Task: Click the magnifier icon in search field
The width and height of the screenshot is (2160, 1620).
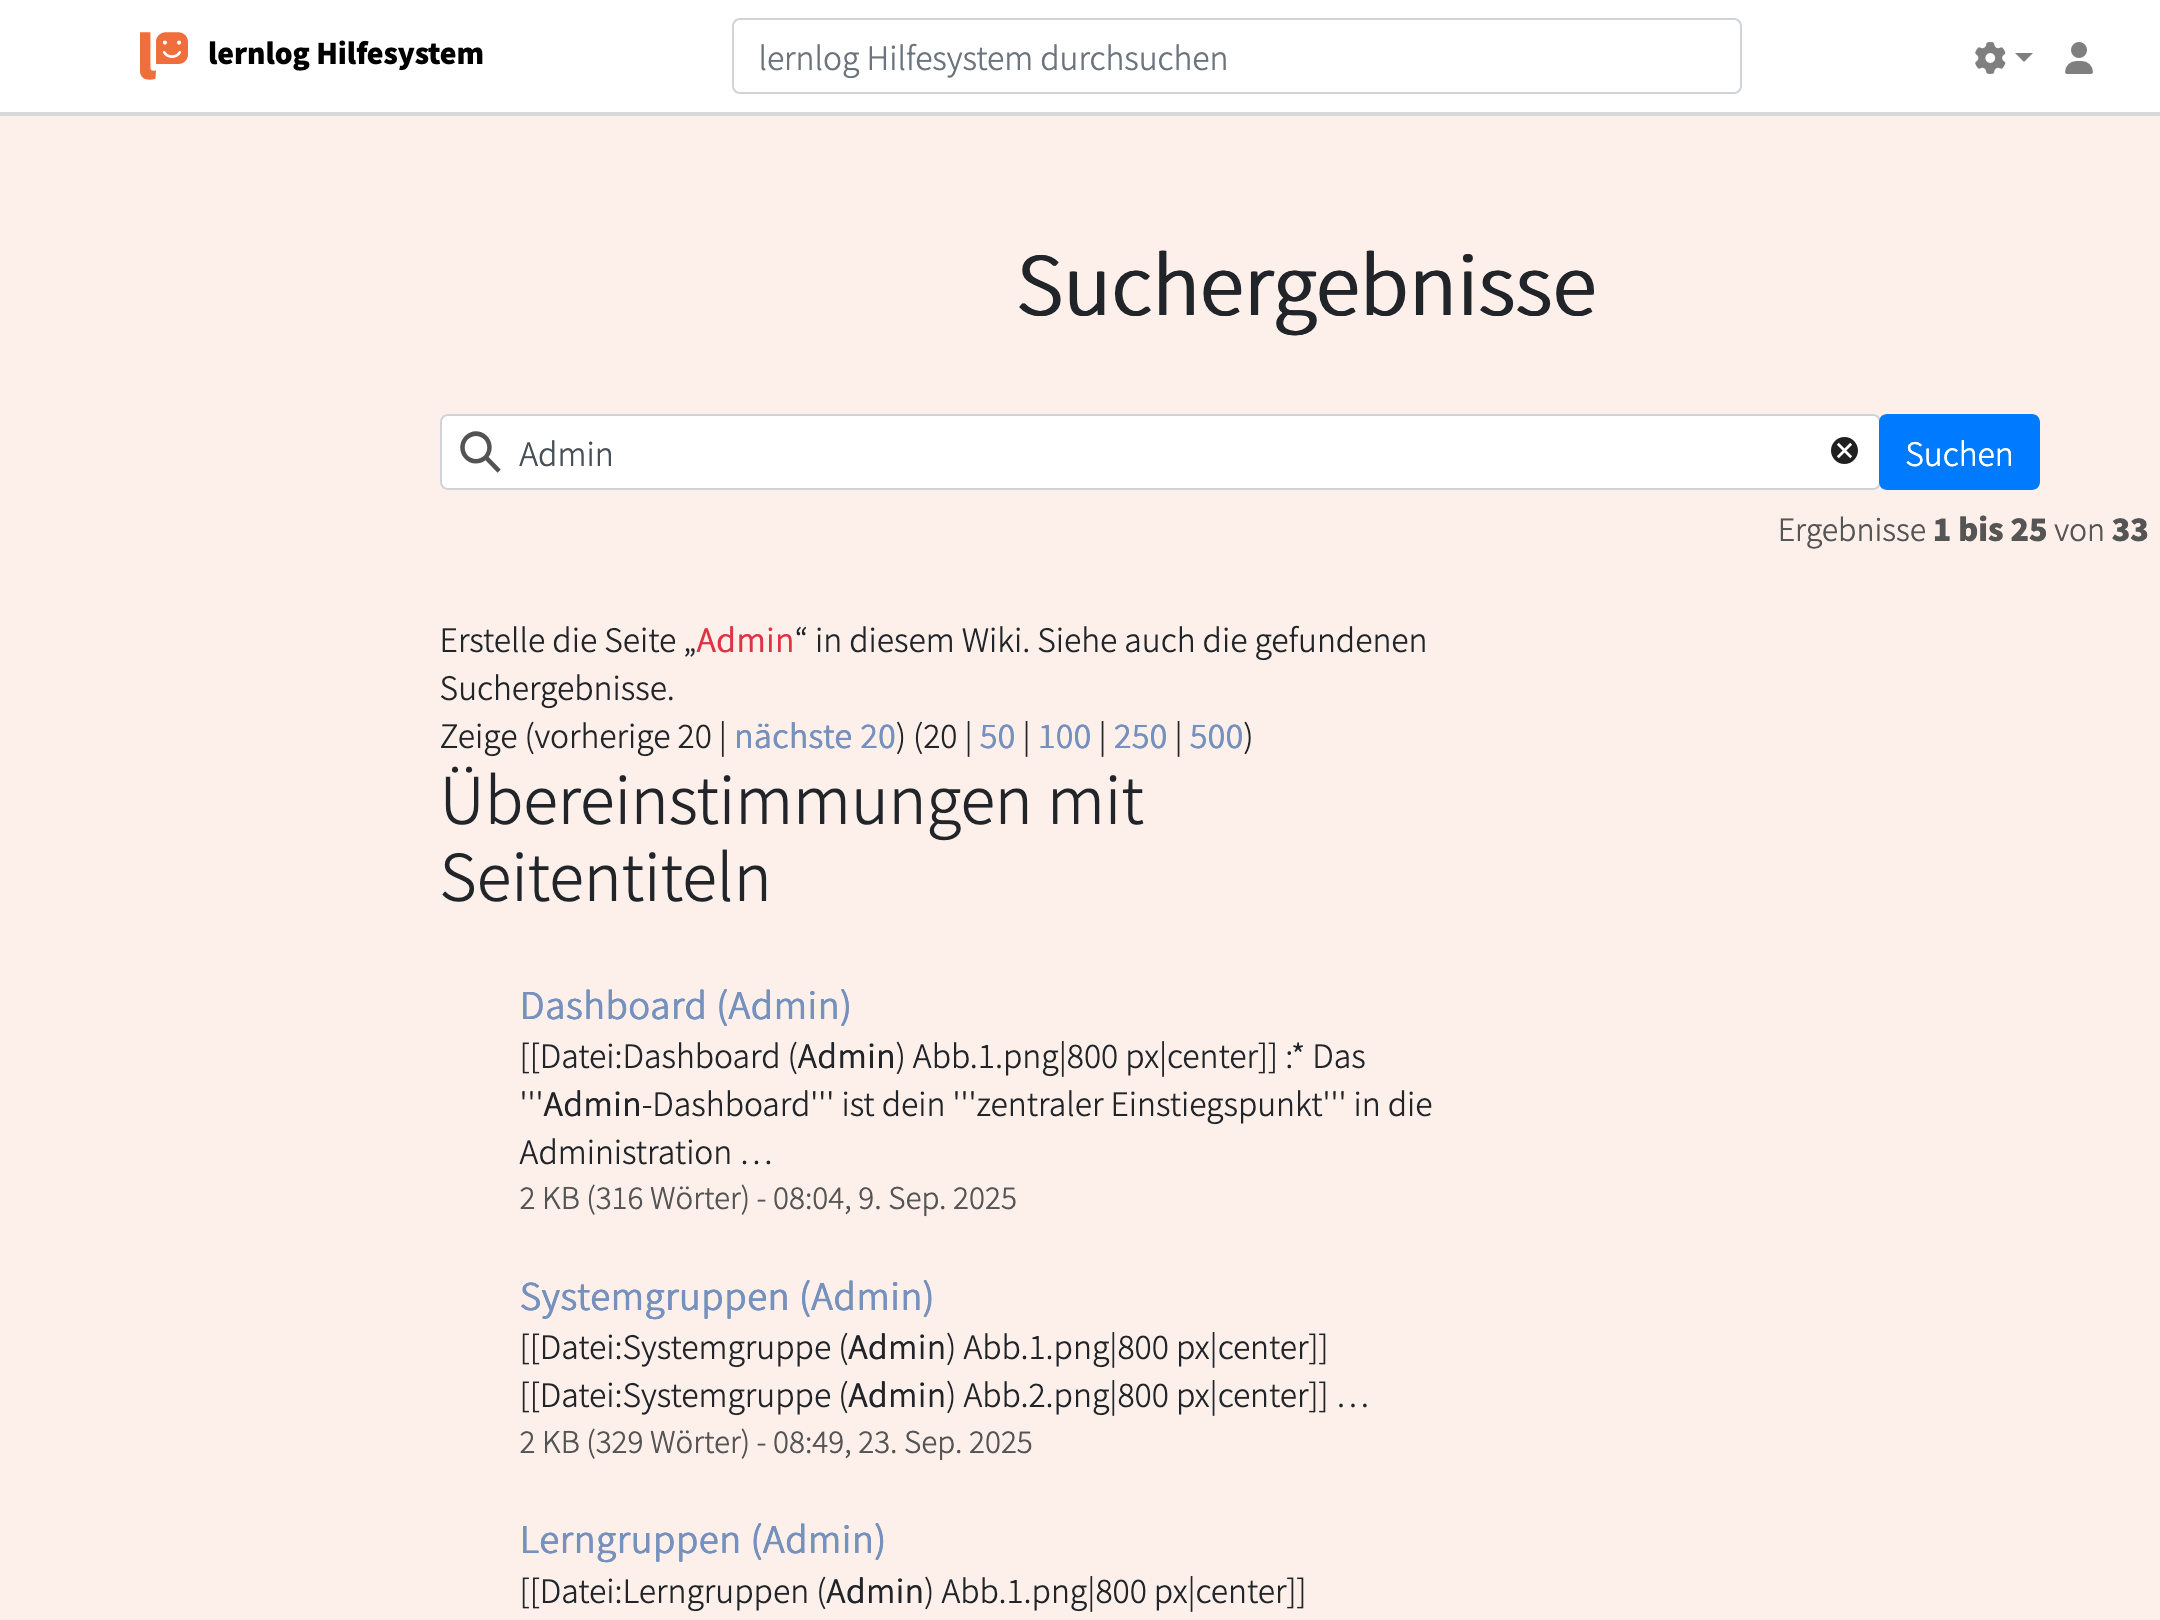Action: [x=480, y=452]
